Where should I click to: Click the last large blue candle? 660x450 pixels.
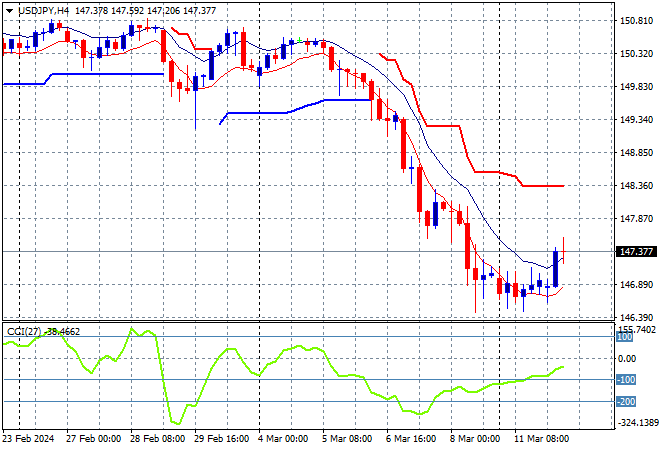(x=555, y=268)
